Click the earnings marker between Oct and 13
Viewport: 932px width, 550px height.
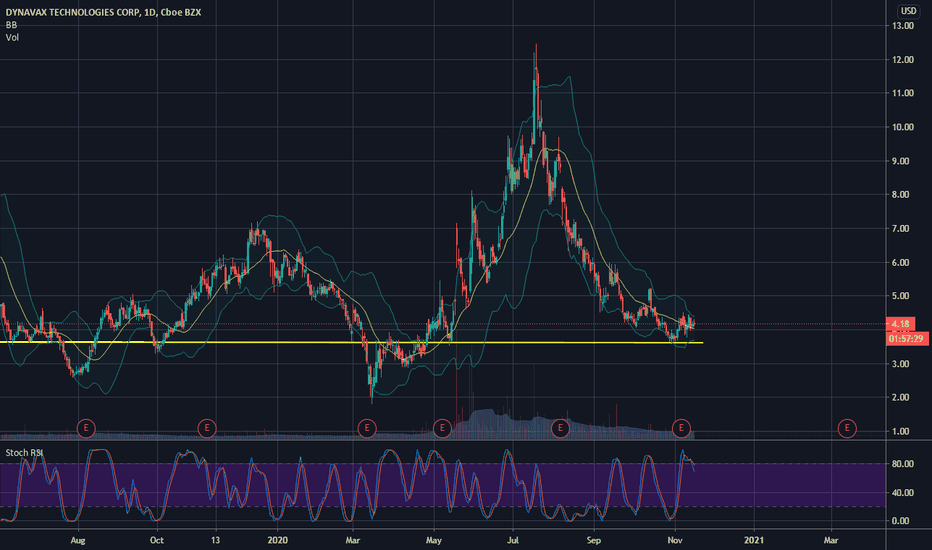tap(207, 428)
